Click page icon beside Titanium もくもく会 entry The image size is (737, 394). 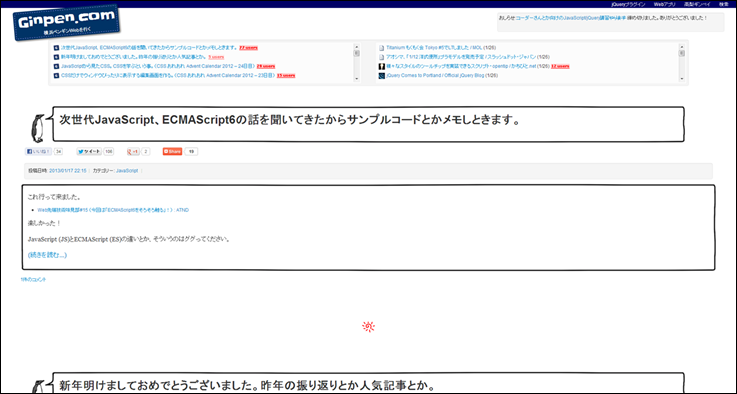point(382,47)
